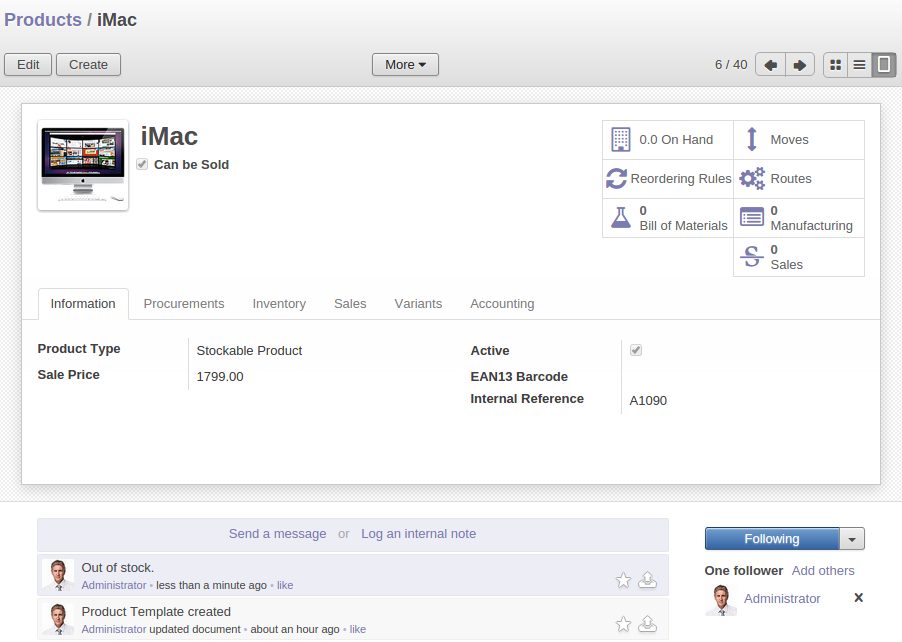902x642 pixels.
Task: Open the Manufacturing stat button
Action: click(799, 218)
